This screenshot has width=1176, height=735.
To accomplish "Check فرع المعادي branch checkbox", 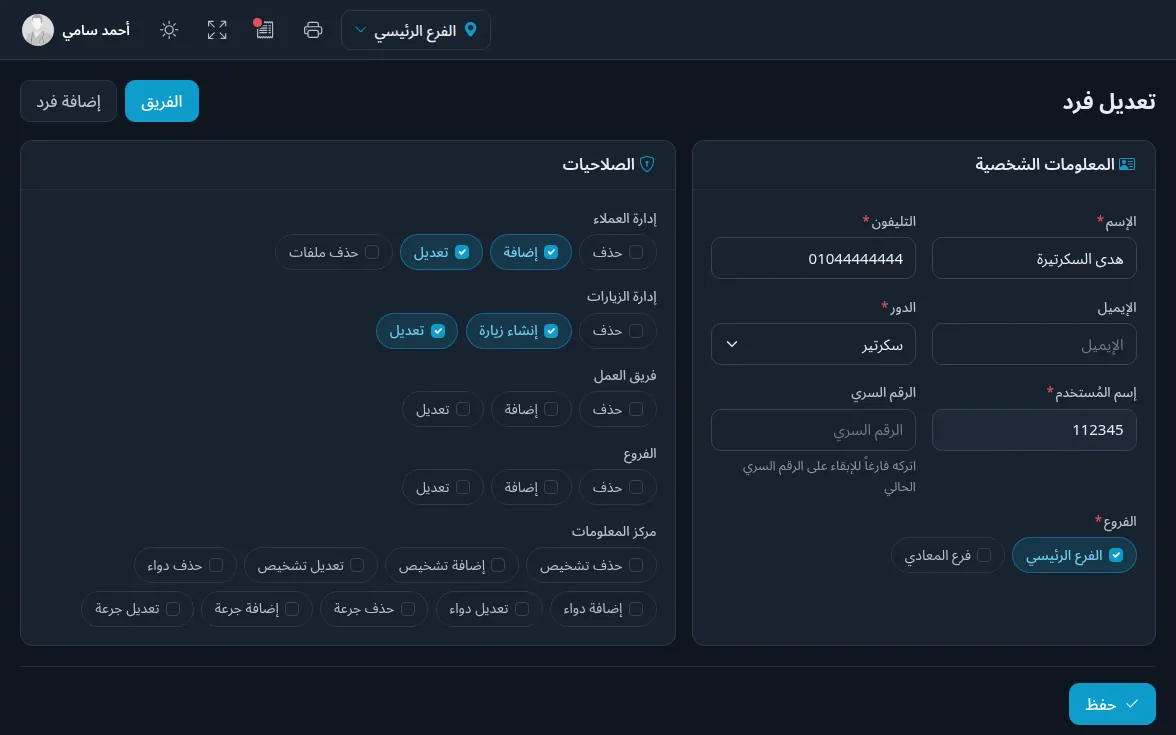I will [x=984, y=555].
